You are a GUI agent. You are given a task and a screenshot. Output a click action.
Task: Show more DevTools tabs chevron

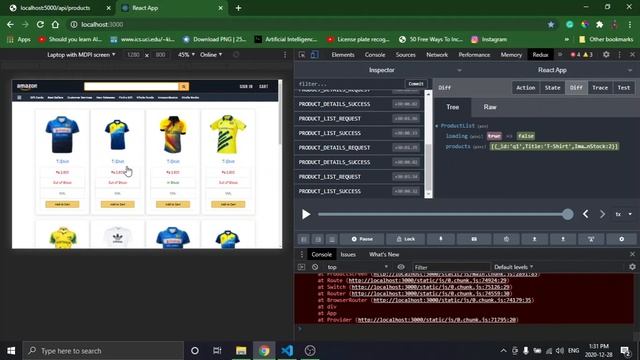[x=560, y=54]
